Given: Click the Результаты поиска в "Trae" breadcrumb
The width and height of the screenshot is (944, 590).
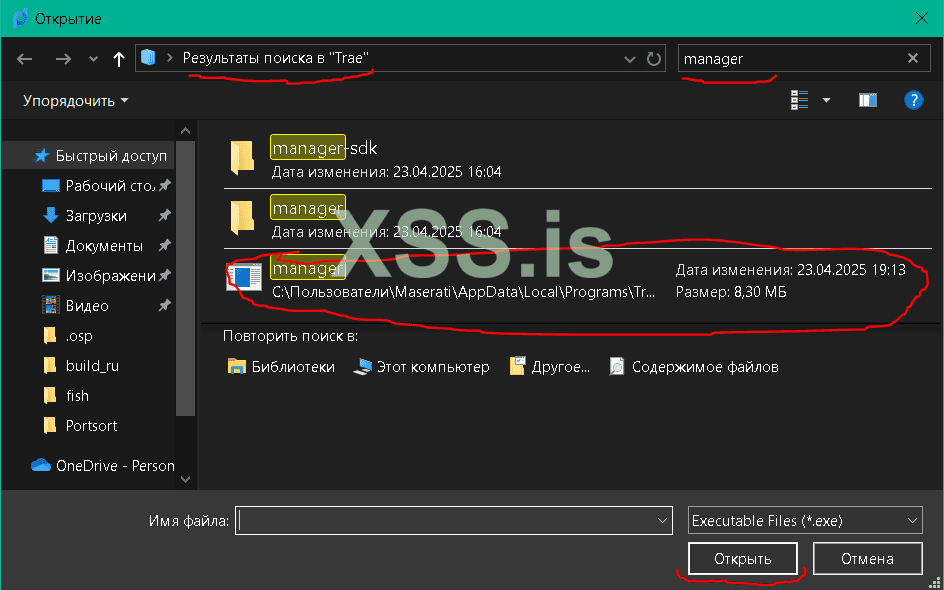Looking at the screenshot, I should click(276, 58).
